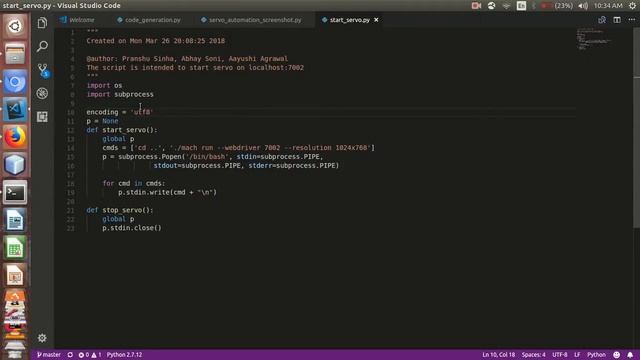Click the 'import subprocess' line
This screenshot has height=360, width=640.
click(120, 94)
